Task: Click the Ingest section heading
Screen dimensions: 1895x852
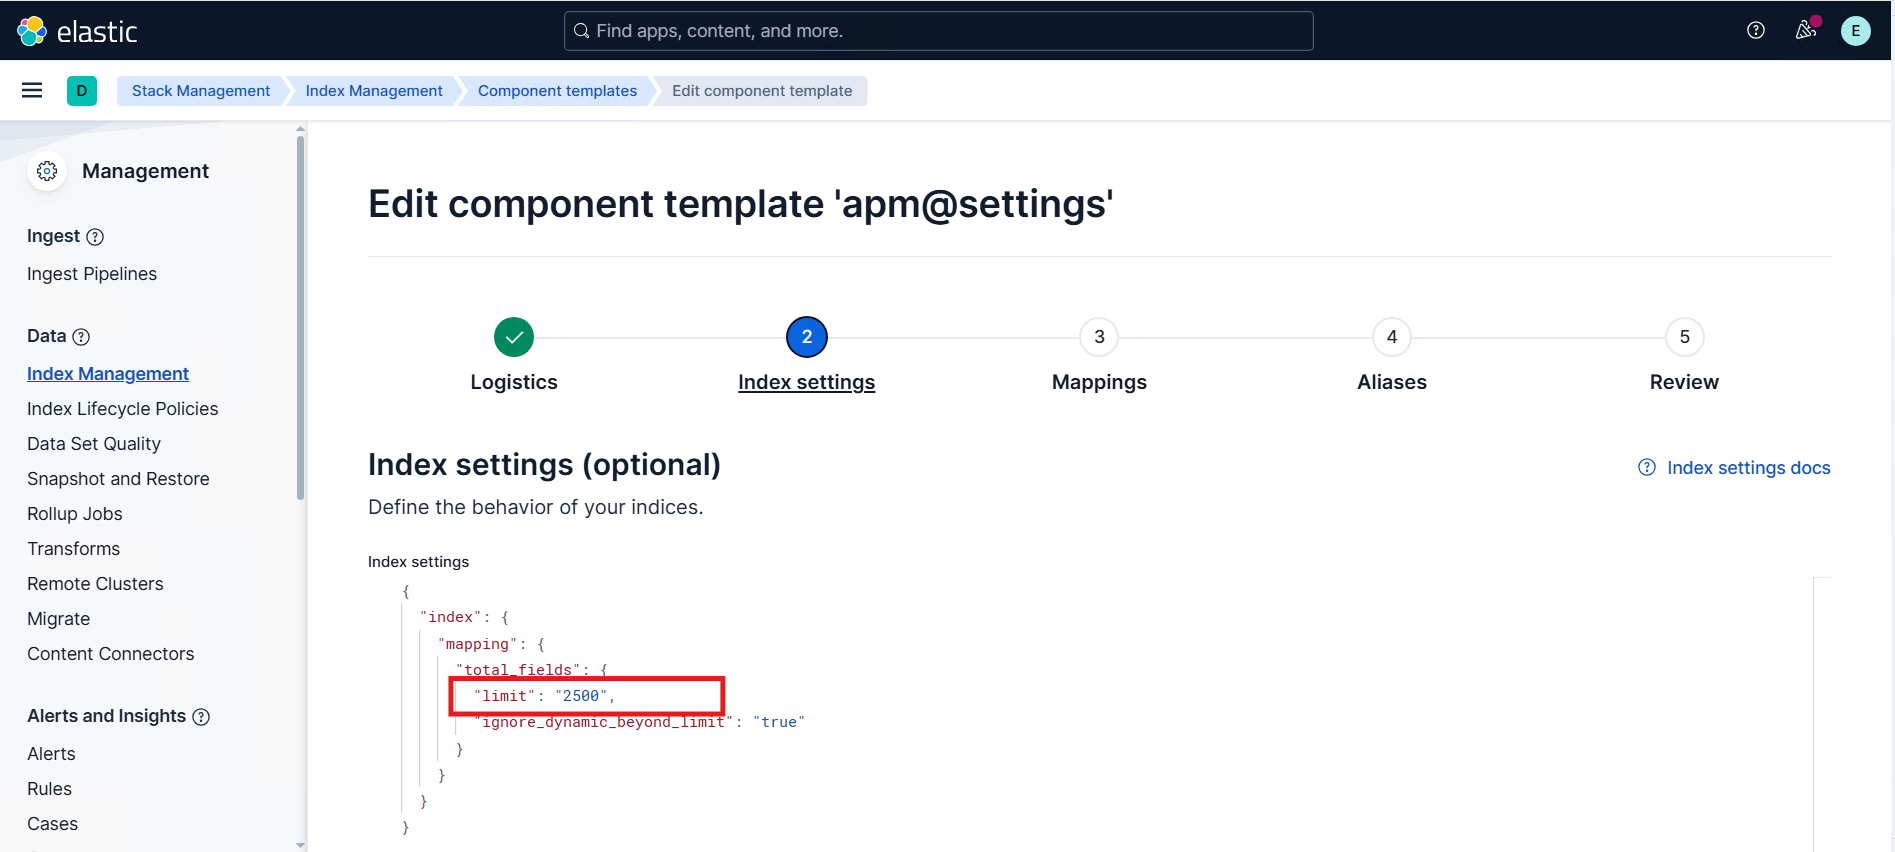Action: pyautogui.click(x=53, y=236)
